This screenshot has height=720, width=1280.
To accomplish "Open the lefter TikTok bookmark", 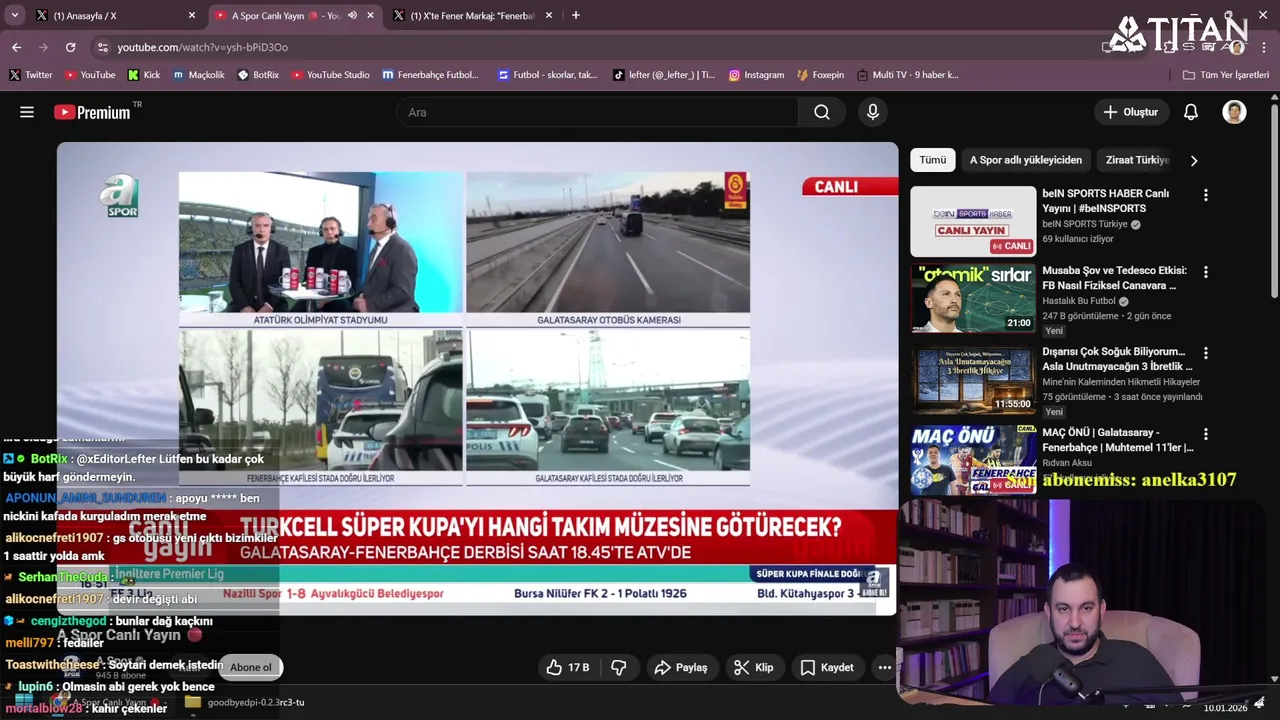I will coord(664,75).
